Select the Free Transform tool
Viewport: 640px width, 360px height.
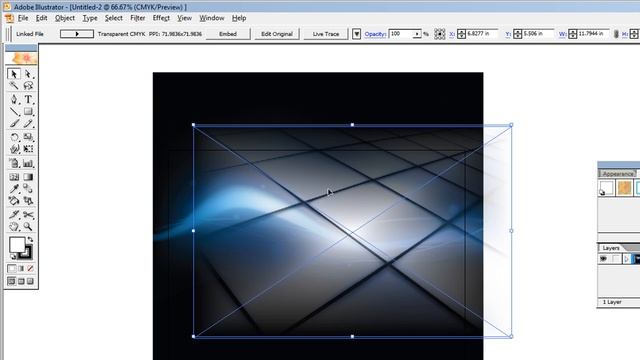(28, 149)
